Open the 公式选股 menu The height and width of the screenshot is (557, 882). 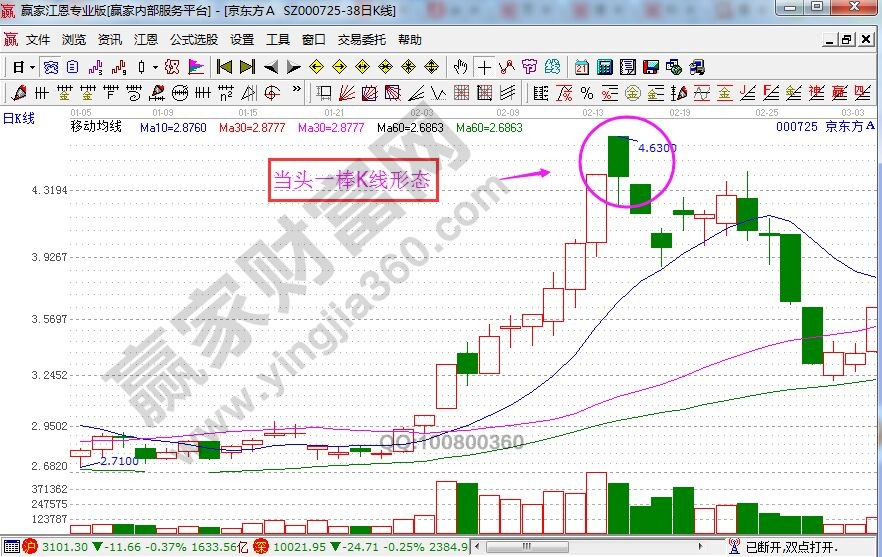[x=194, y=40]
